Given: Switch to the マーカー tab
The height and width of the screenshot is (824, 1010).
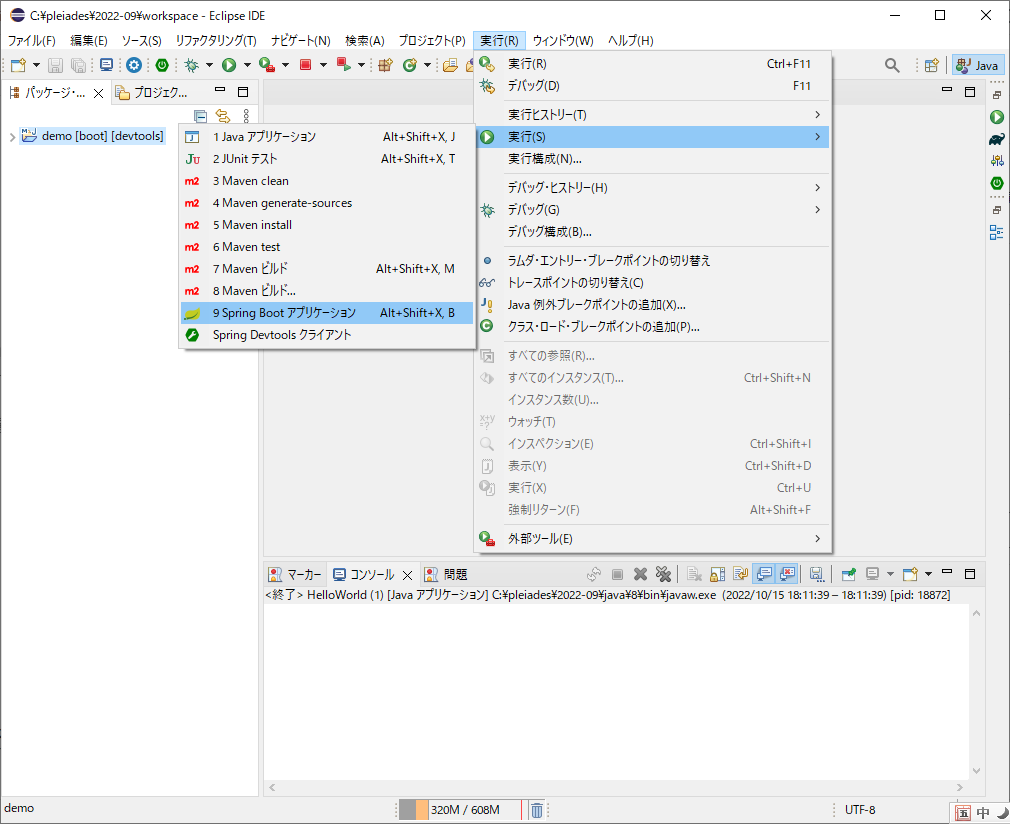Looking at the screenshot, I should tap(295, 575).
